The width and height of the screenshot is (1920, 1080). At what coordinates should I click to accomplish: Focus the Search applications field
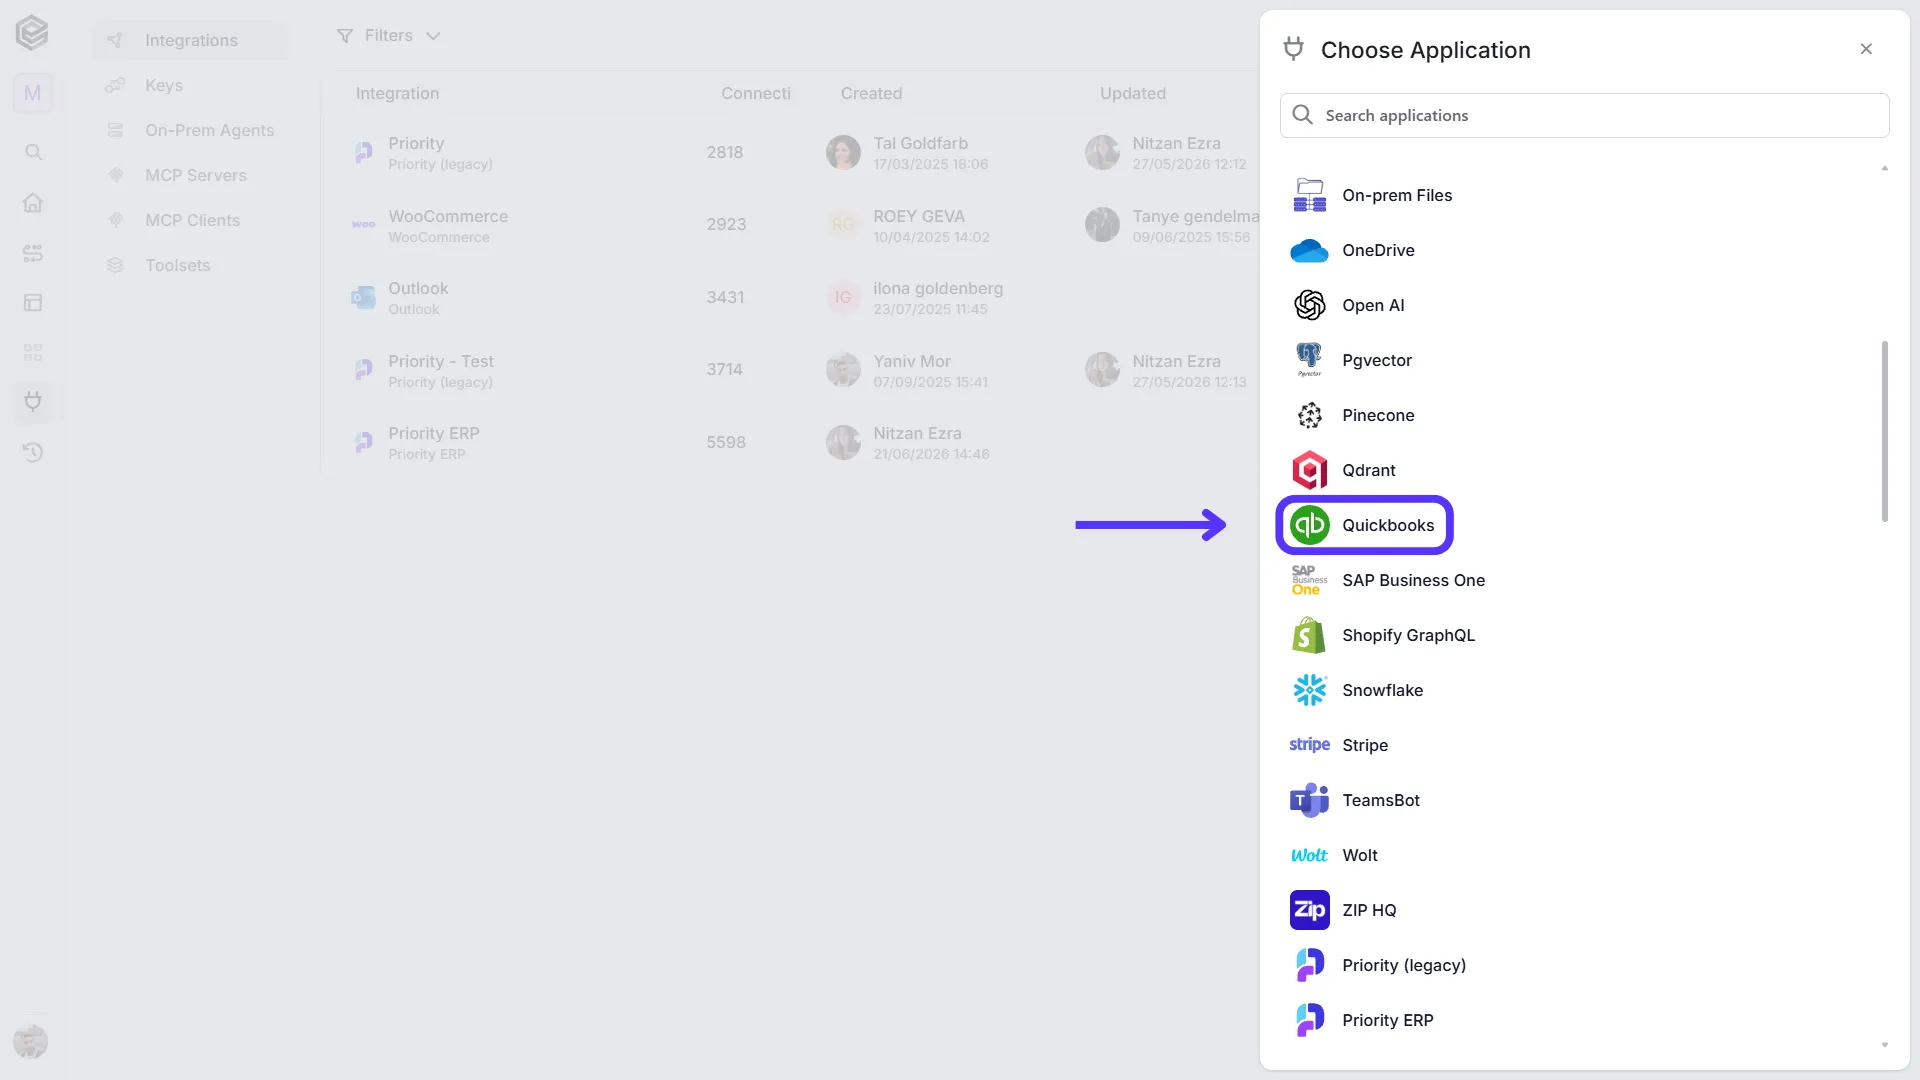[1584, 115]
